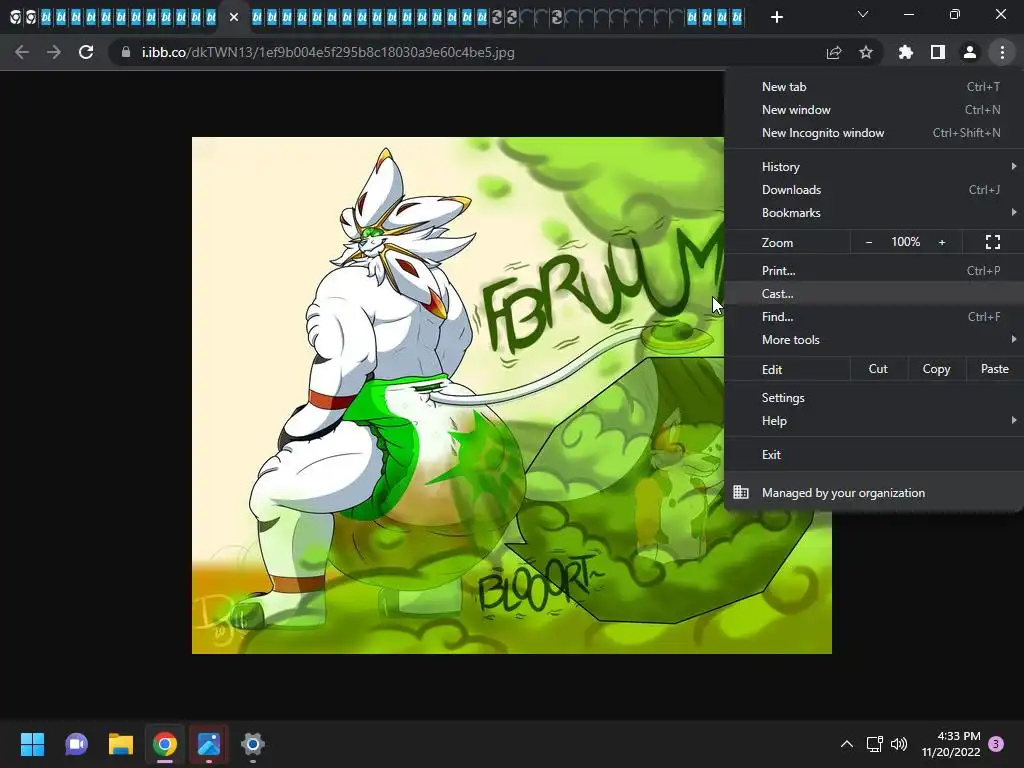Click the displayed image
This screenshot has width=1024, height=768.
pos(511,395)
